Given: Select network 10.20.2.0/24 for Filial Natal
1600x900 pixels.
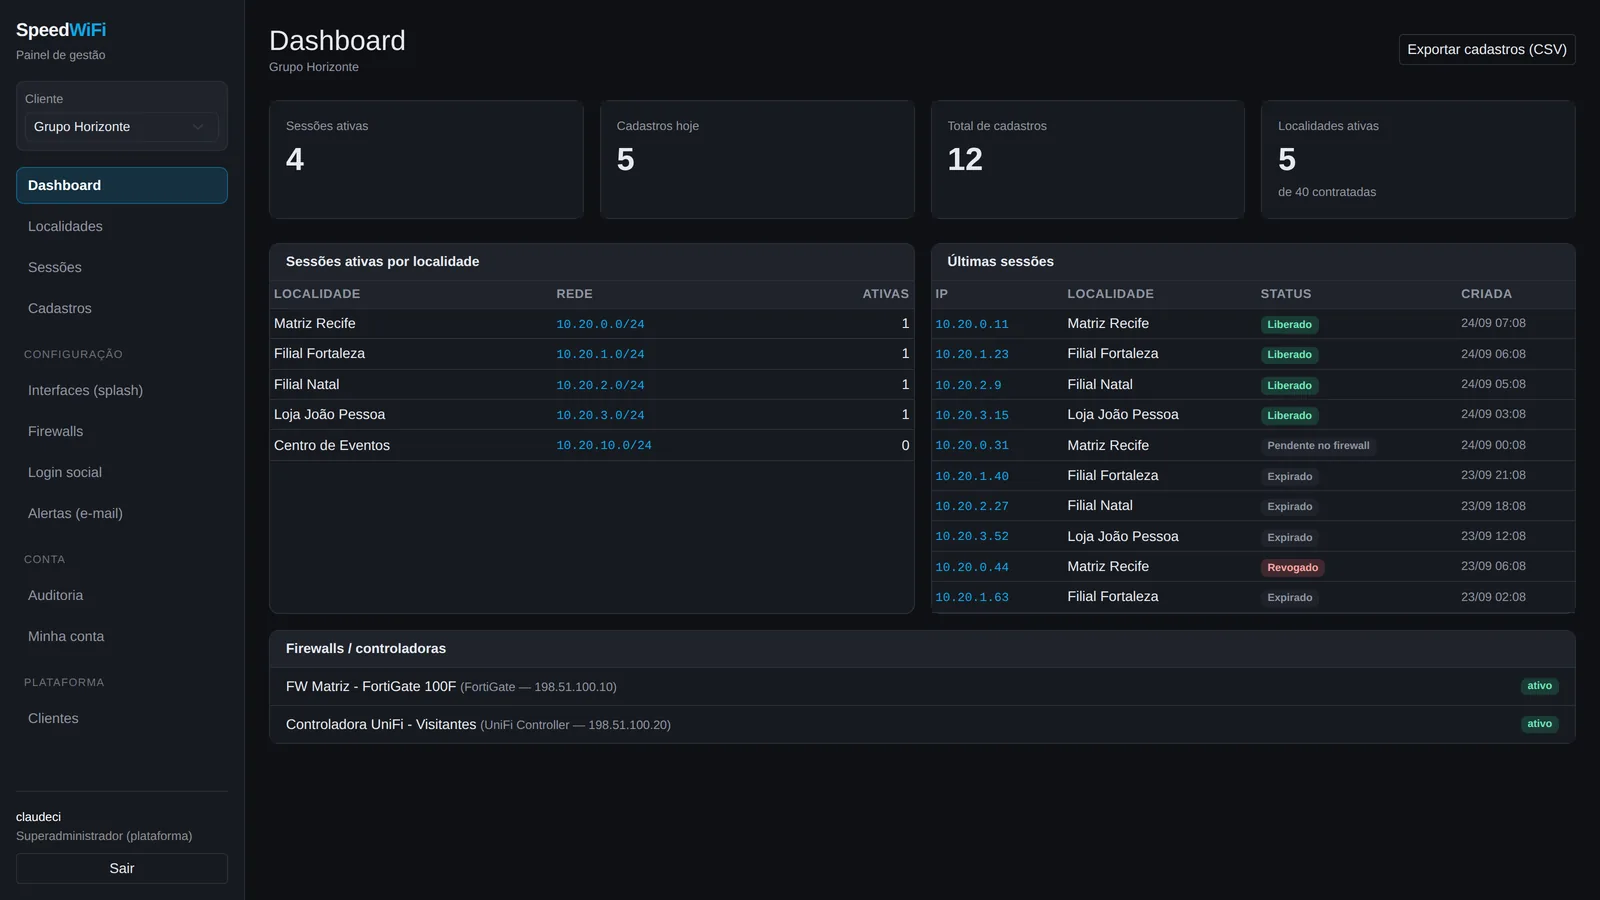Looking at the screenshot, I should coord(600,385).
